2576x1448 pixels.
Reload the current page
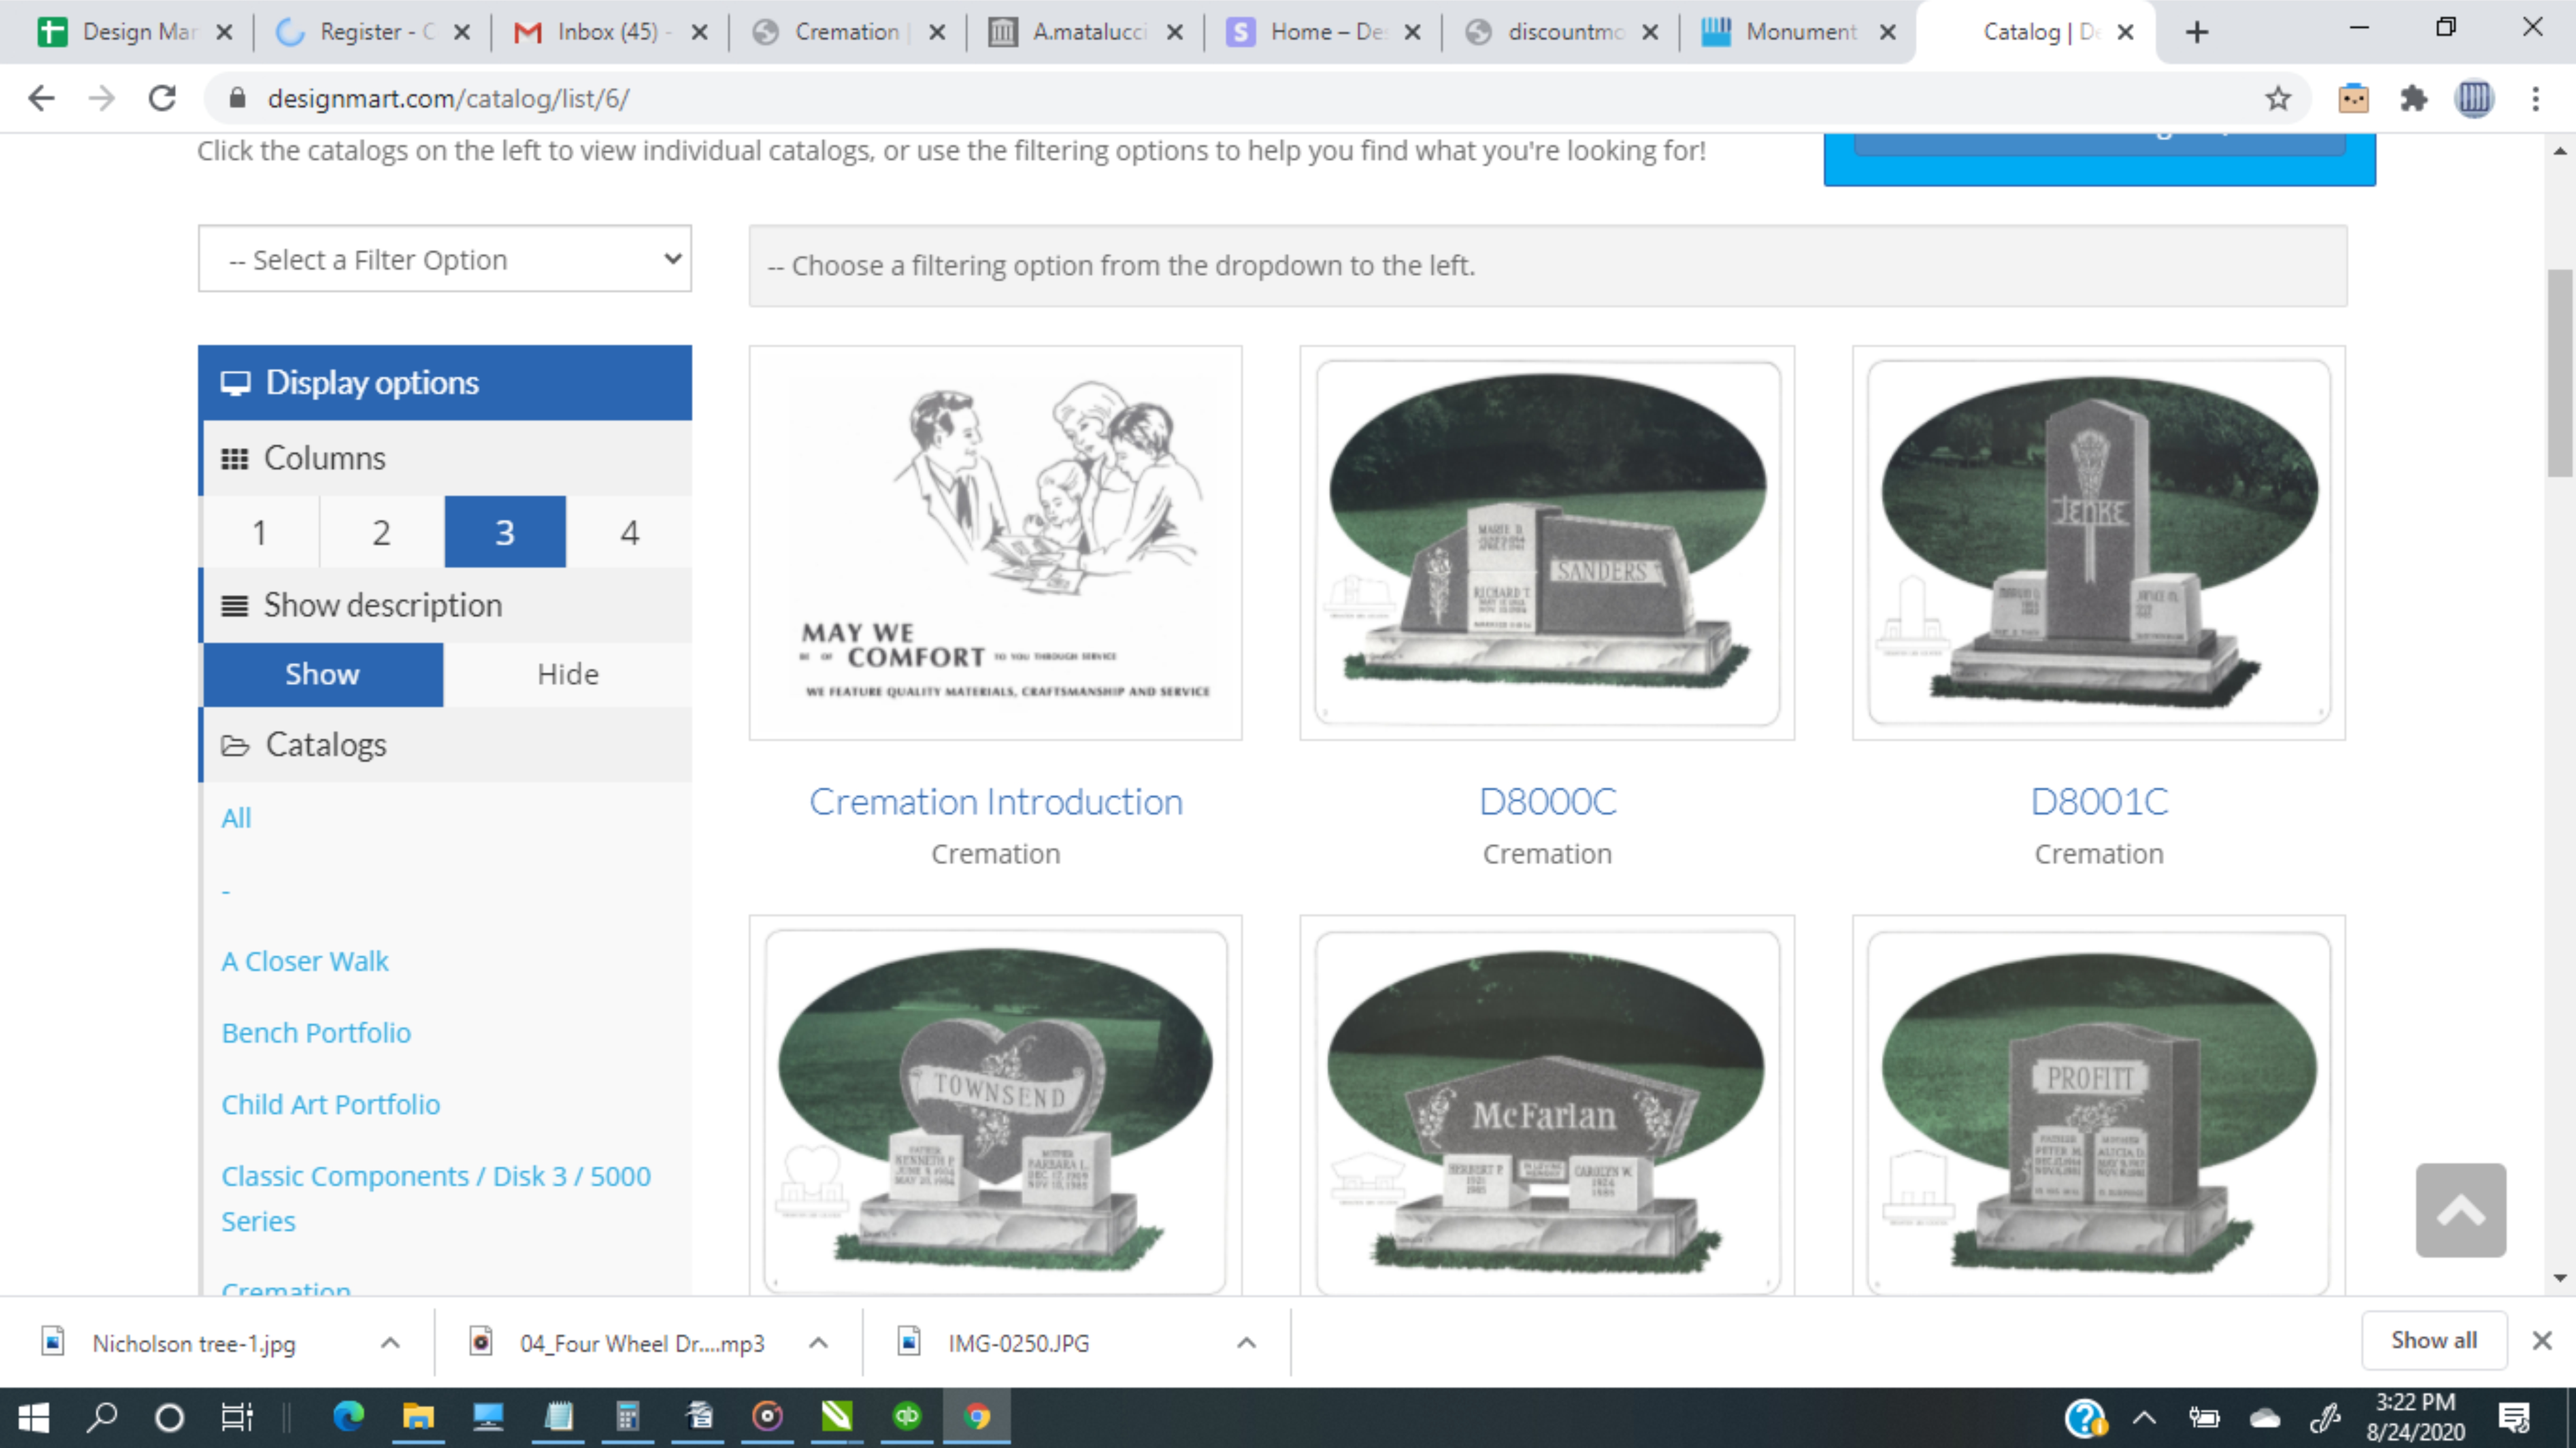(162, 98)
